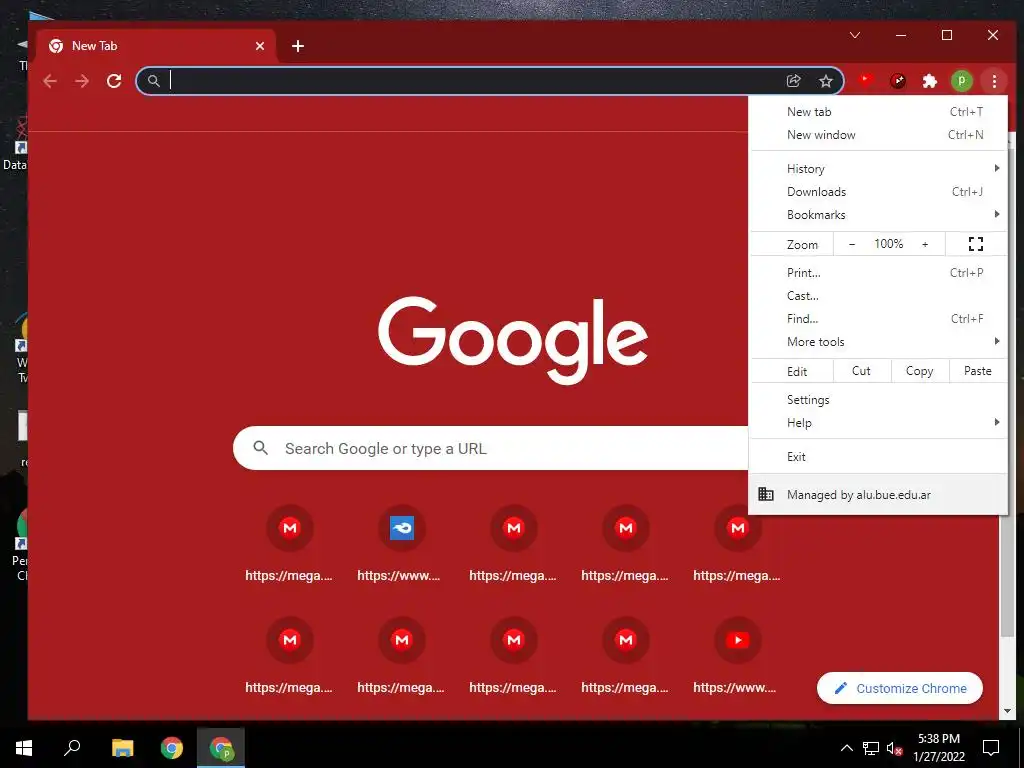
Task: Open the blue https://www shortcut tile
Action: [402, 542]
